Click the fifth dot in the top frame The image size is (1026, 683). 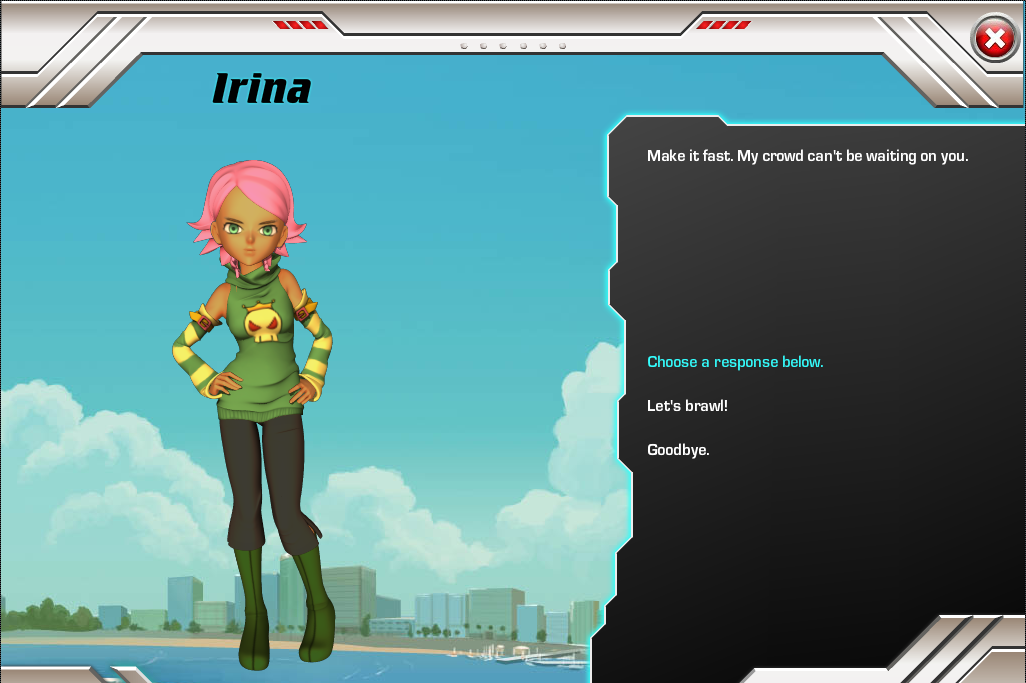coord(543,46)
